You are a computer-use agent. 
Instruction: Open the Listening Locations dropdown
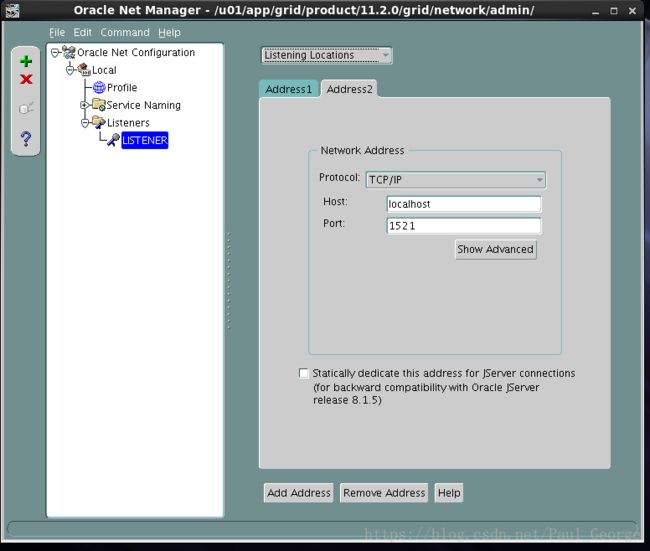326,55
